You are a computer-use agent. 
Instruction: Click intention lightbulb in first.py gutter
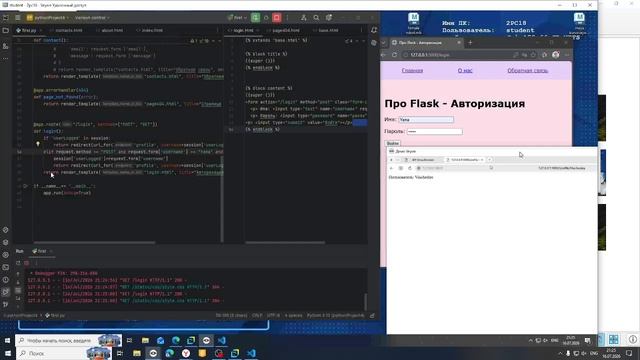[x=38, y=144]
